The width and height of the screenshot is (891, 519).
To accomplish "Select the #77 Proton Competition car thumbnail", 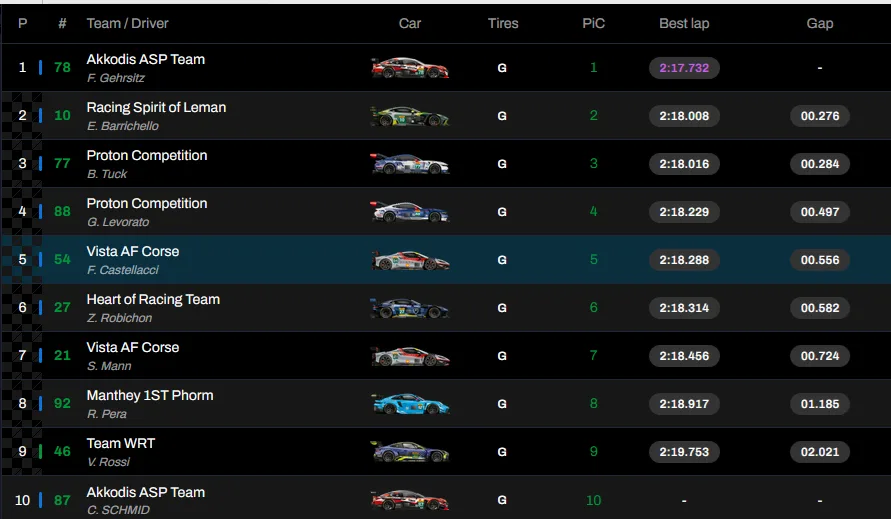I will pos(409,164).
